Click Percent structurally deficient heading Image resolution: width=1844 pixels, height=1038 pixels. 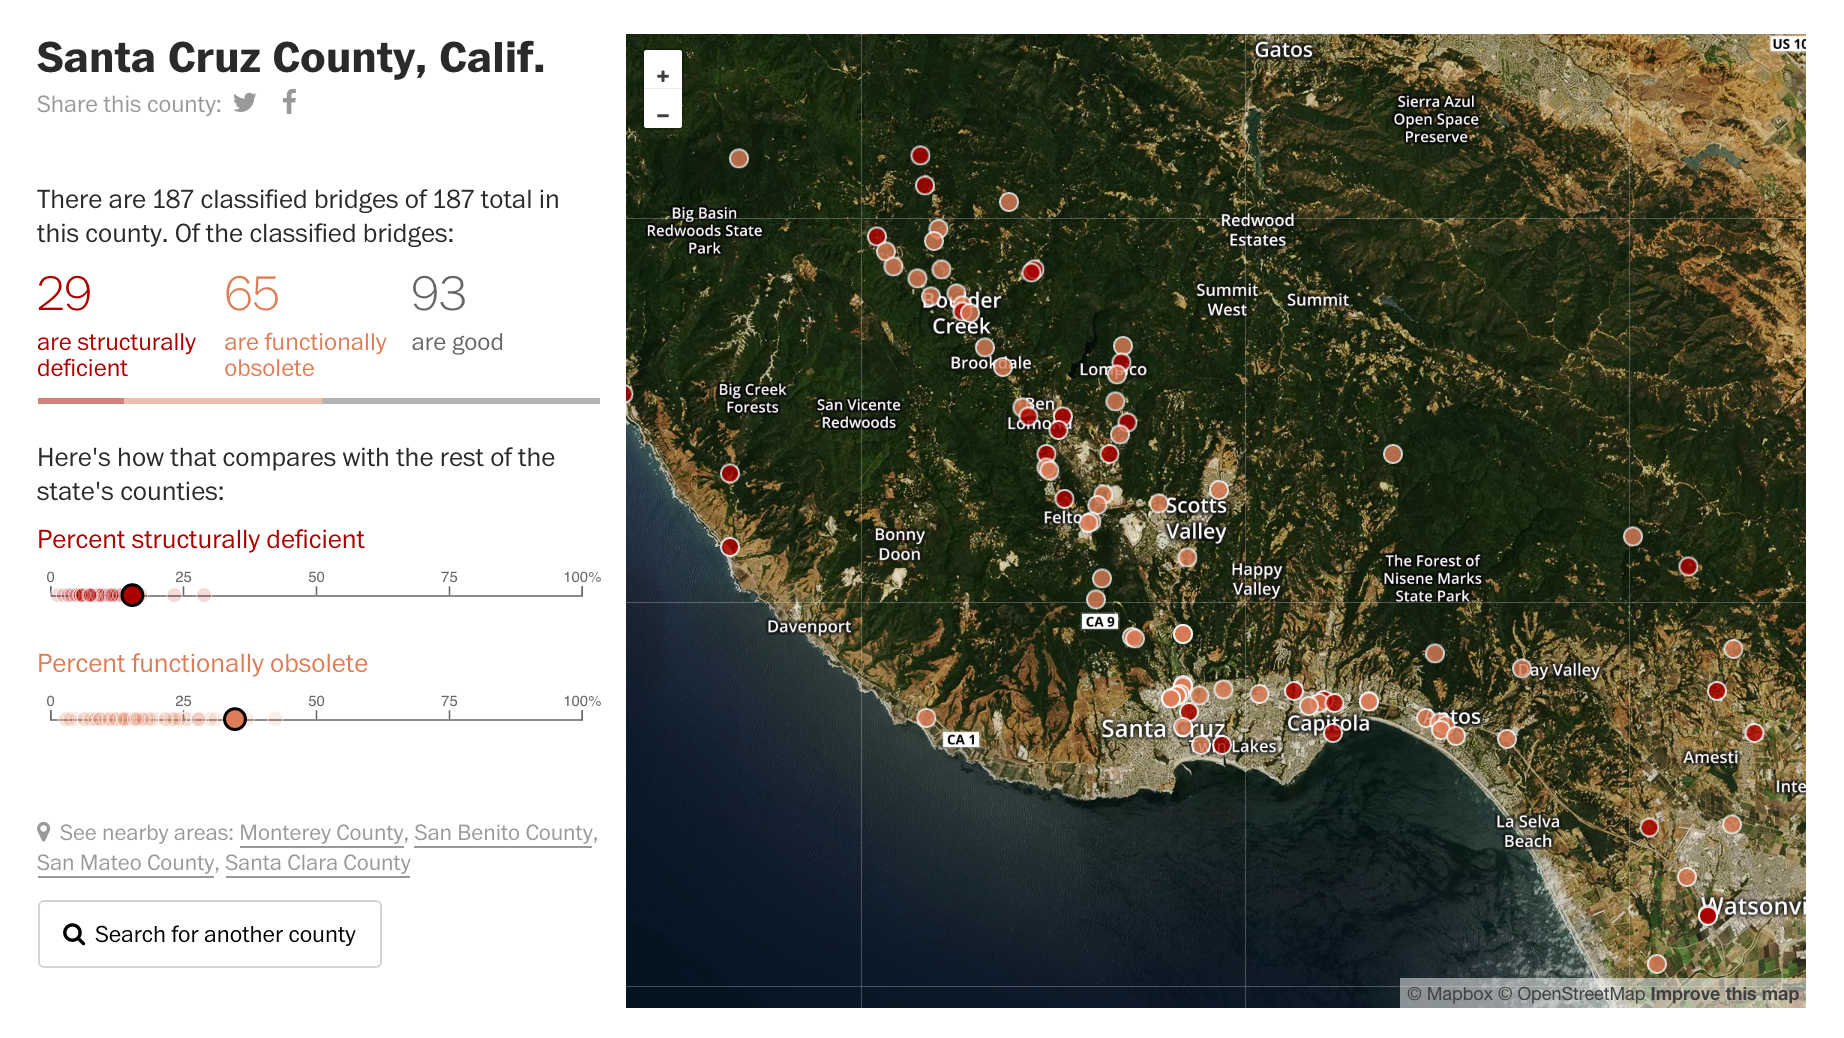(201, 539)
